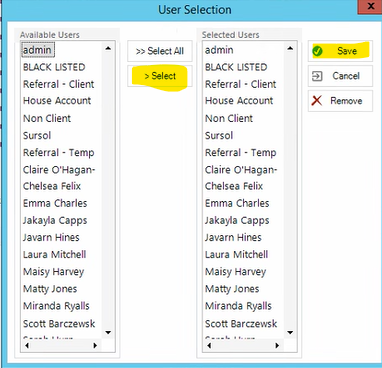Select Non Client in Available Users
The image size is (382, 368).
coord(47,118)
